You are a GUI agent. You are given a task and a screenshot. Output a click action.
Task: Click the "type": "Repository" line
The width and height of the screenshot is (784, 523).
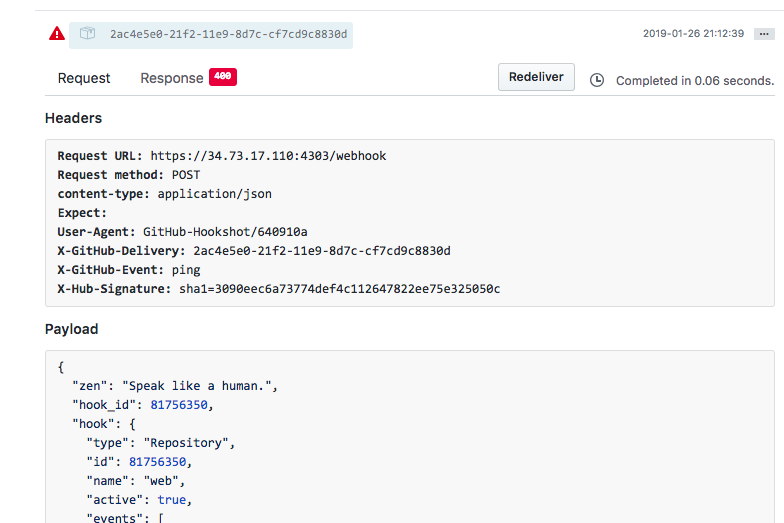(x=160, y=443)
